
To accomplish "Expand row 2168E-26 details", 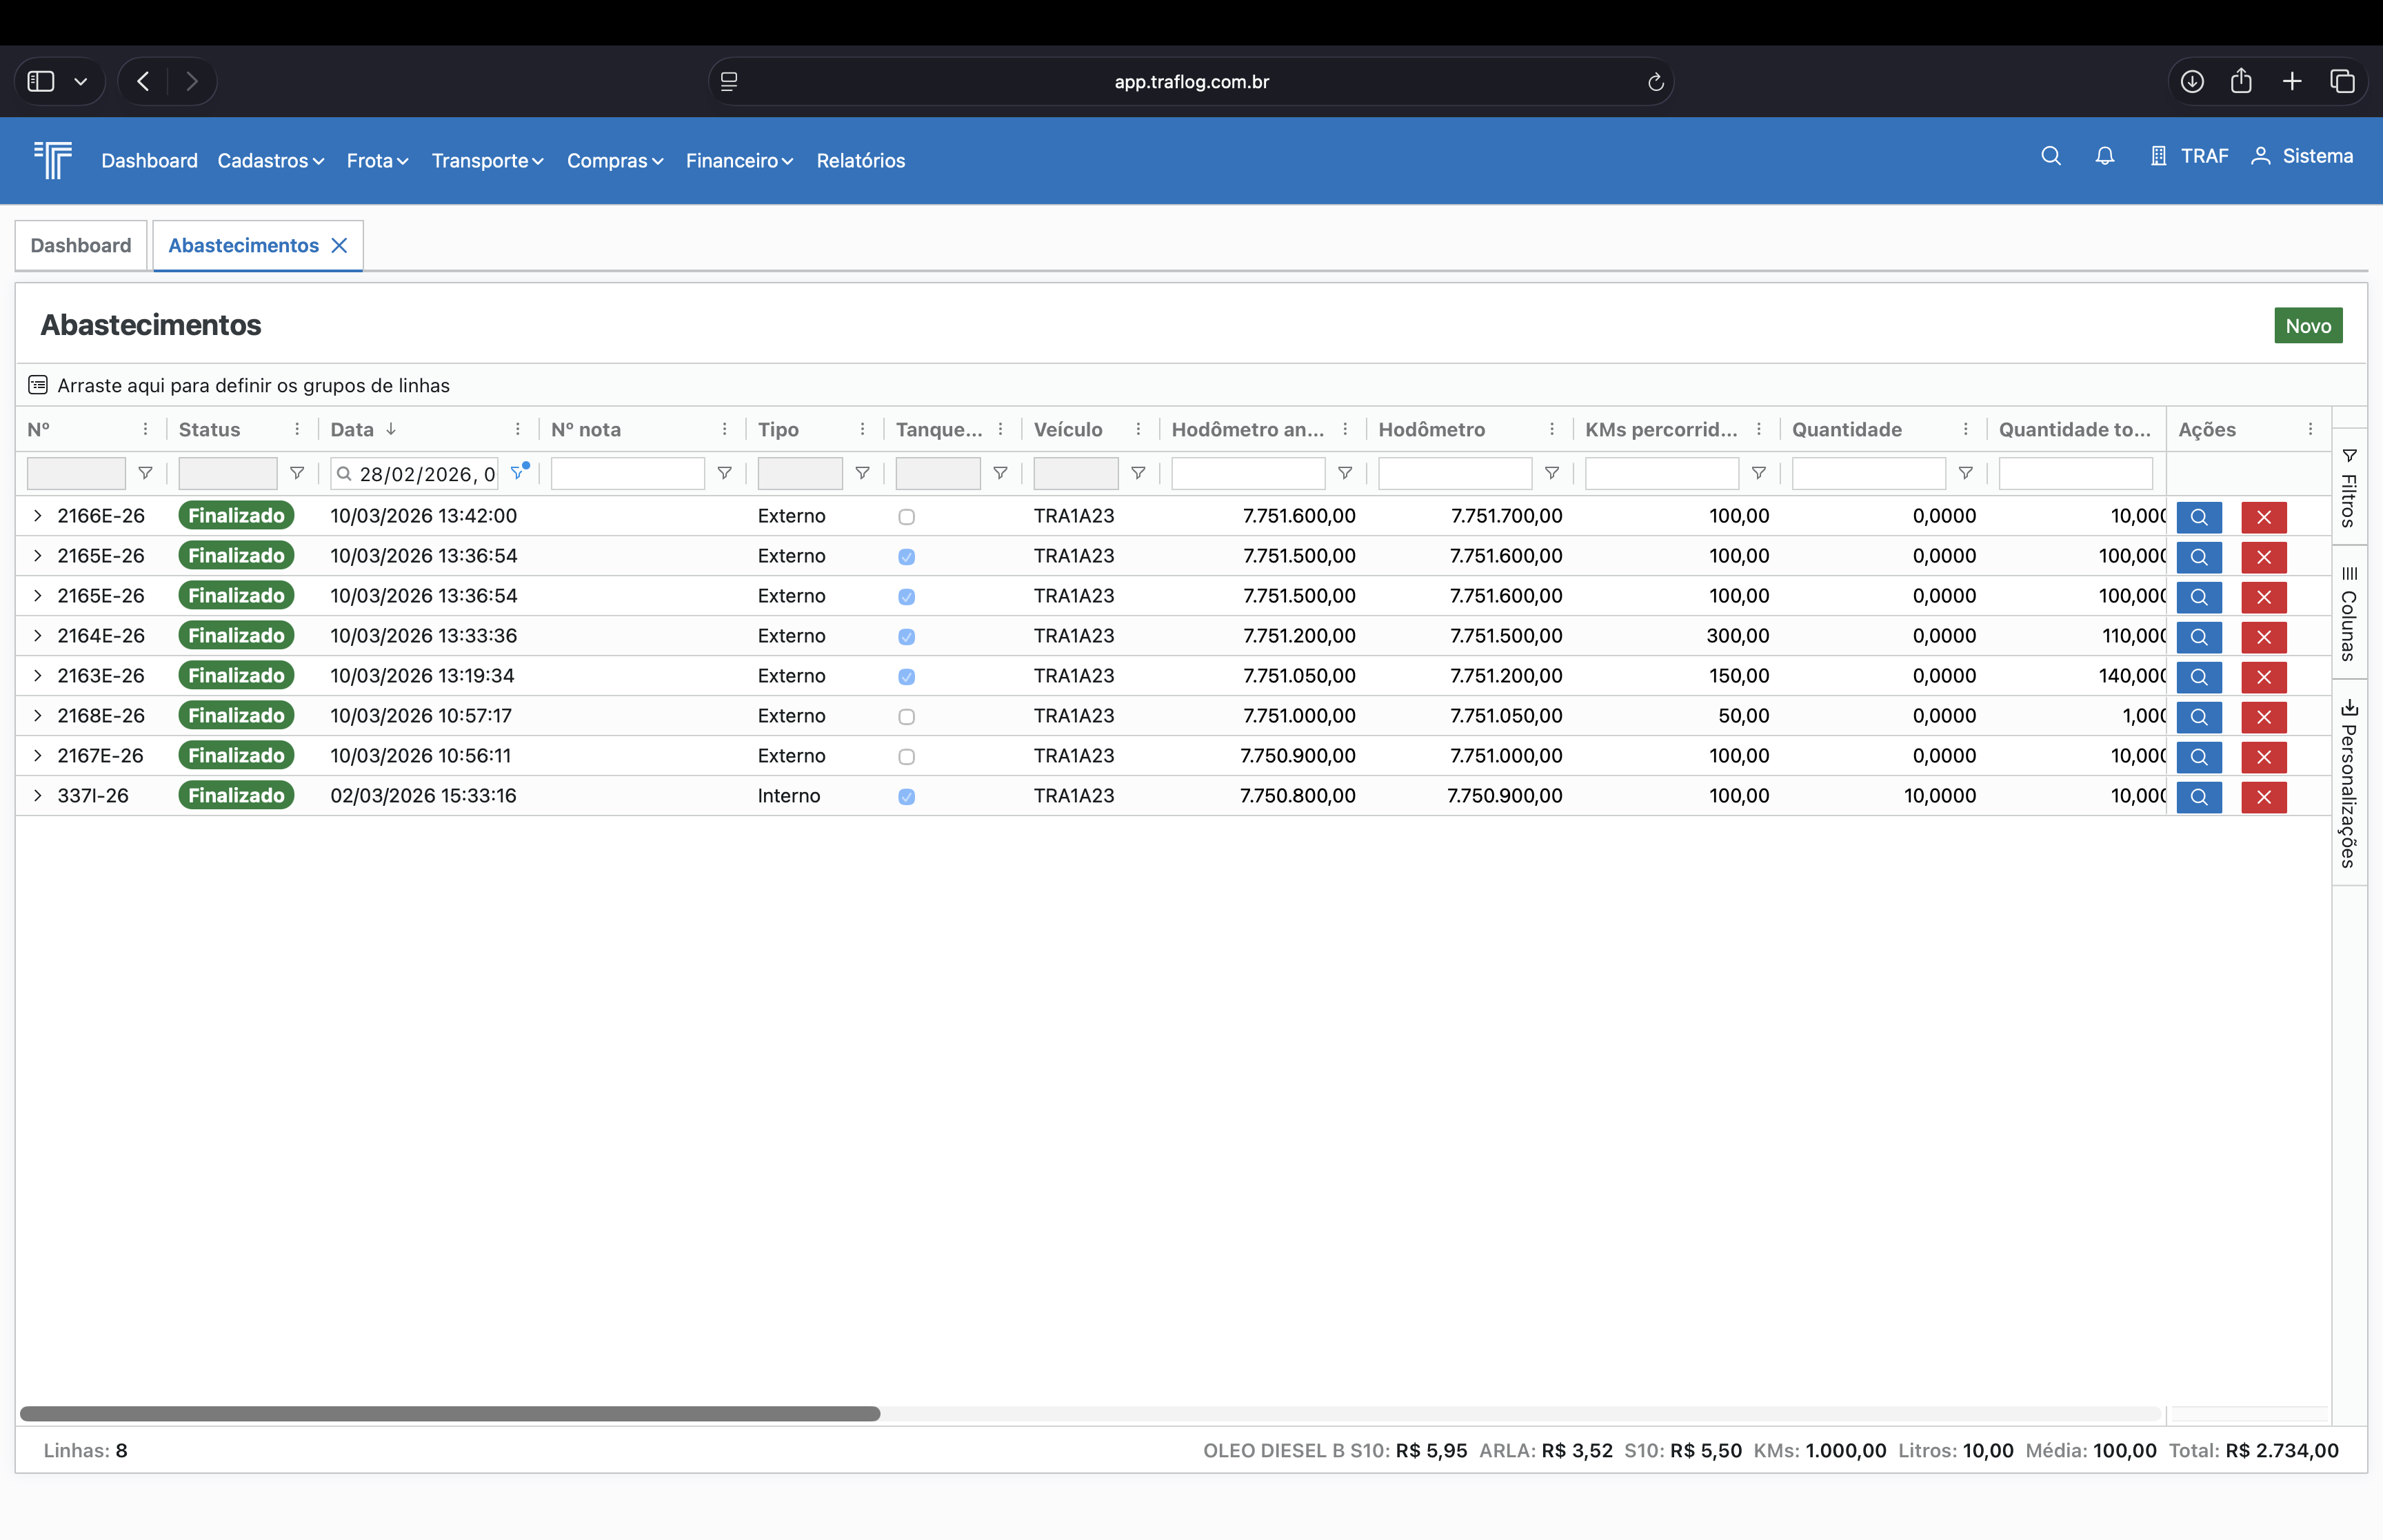I will 37,716.
